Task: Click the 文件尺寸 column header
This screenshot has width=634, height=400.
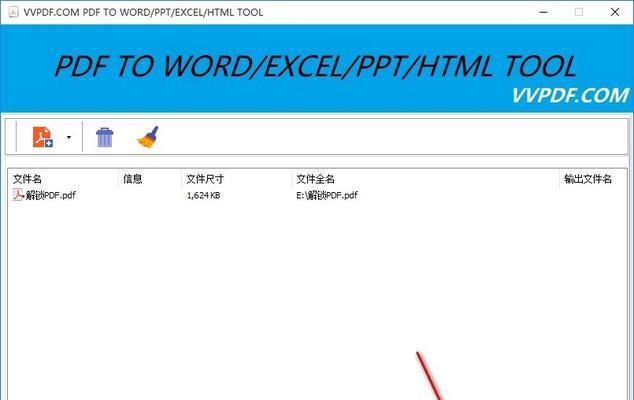Action: (x=237, y=179)
